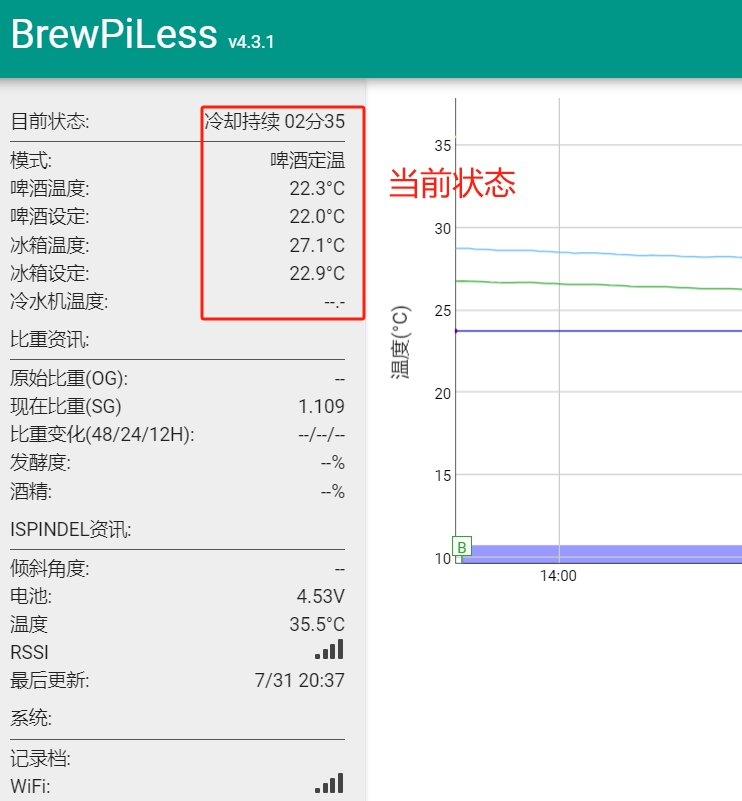
Task: Click the 22.0°C beer setting value
Action: click(x=317, y=216)
